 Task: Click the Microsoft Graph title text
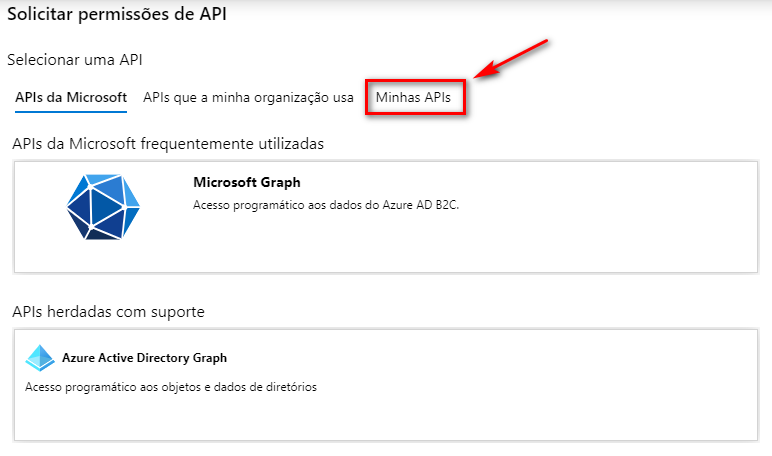(245, 183)
